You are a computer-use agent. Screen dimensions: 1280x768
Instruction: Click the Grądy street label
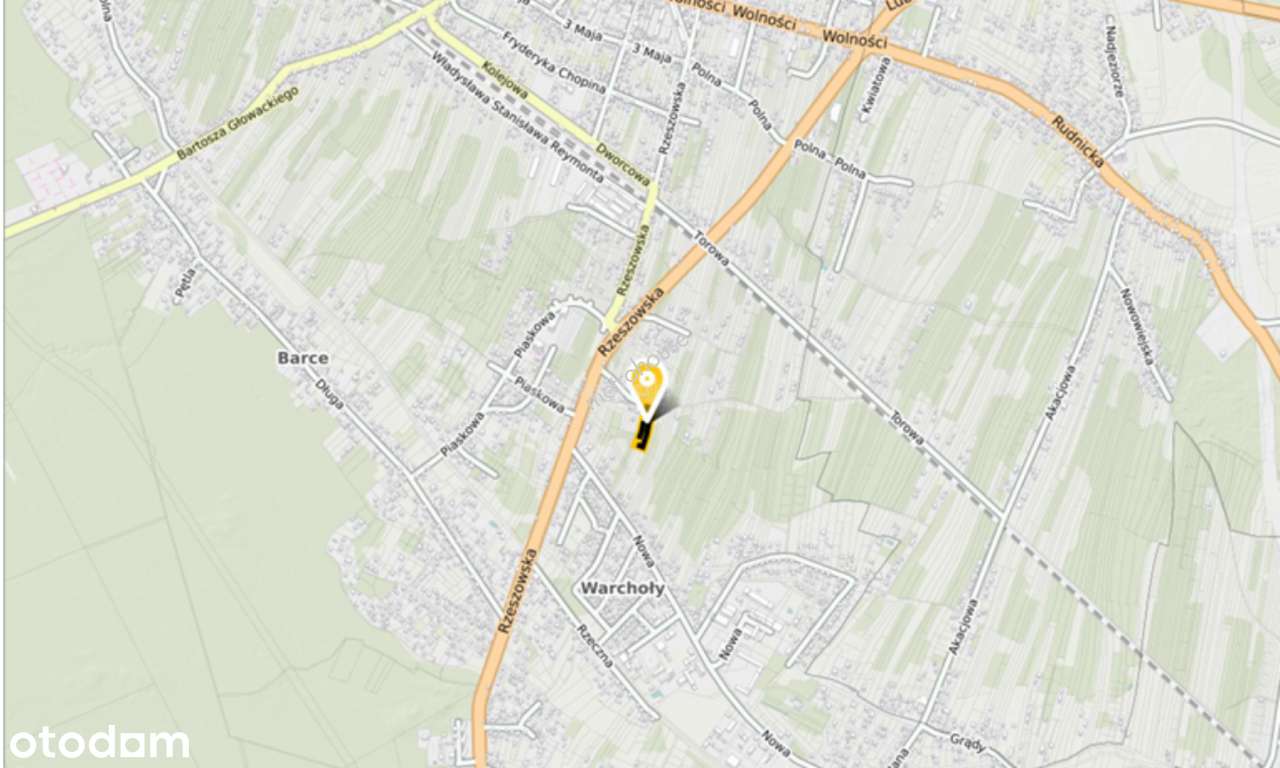coord(966,743)
